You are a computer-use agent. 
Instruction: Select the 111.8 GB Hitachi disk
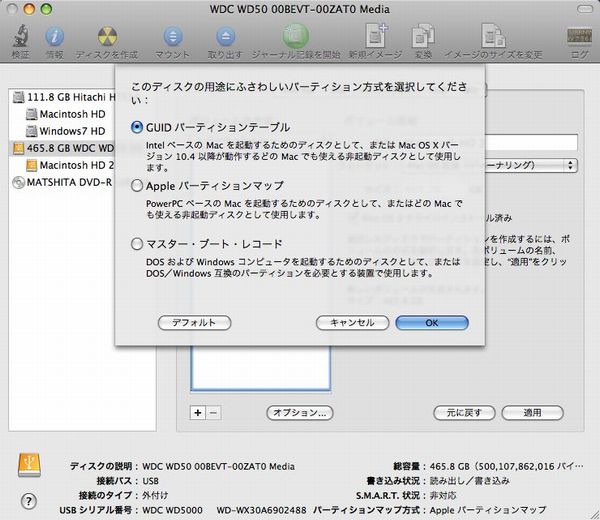pos(64,97)
